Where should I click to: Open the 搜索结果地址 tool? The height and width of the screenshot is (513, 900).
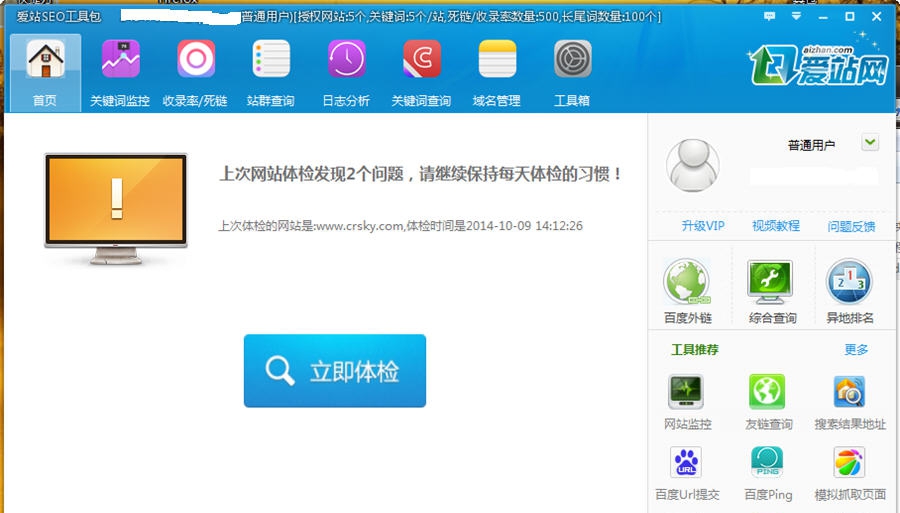pyautogui.click(x=850, y=402)
